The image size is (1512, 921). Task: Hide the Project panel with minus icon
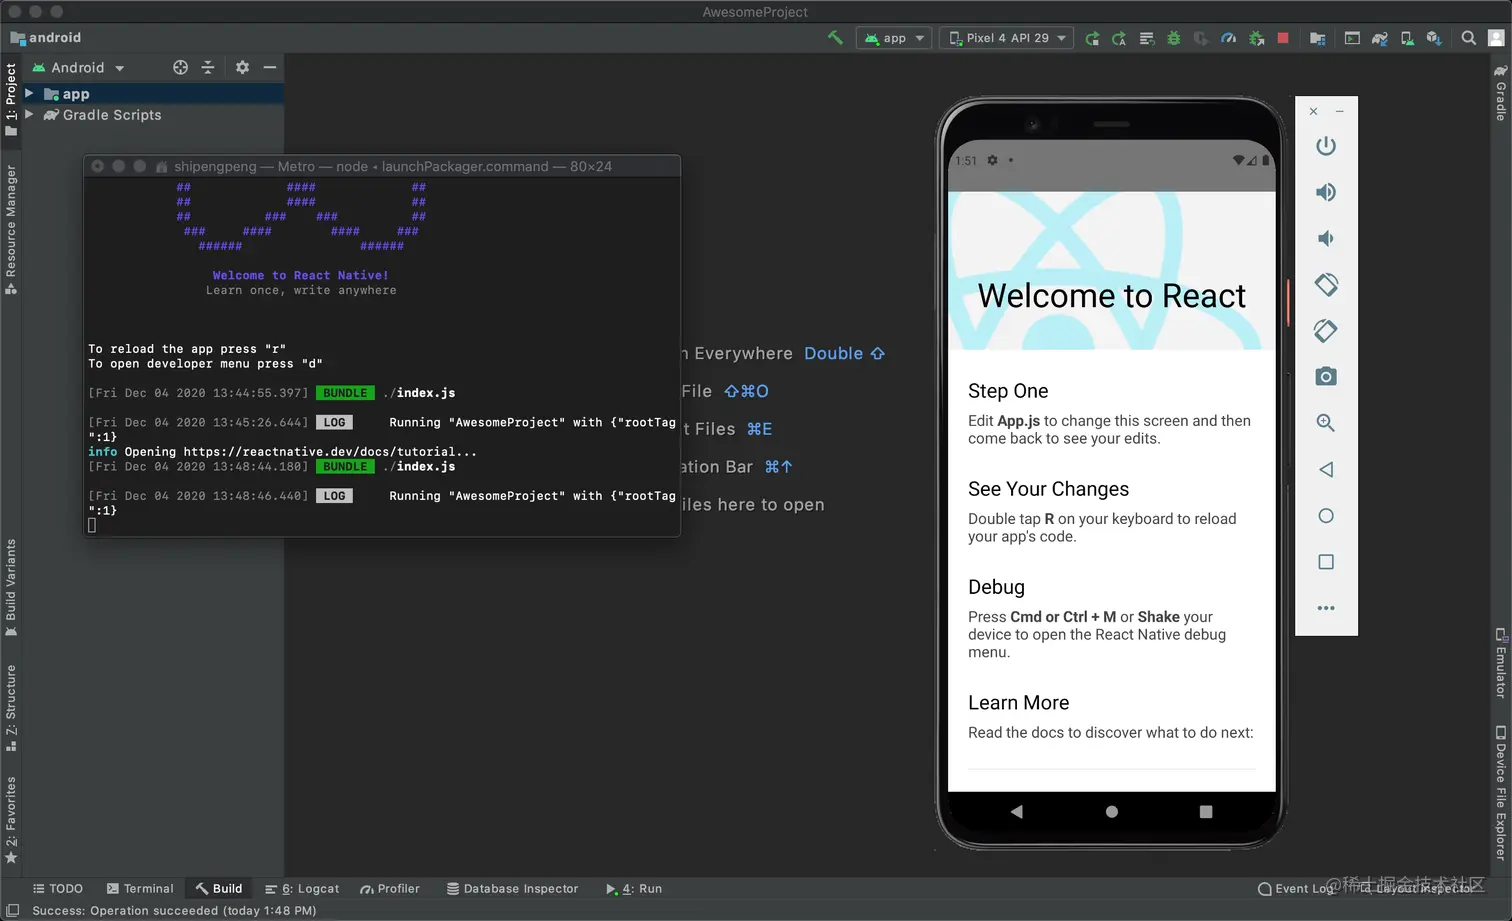269,67
